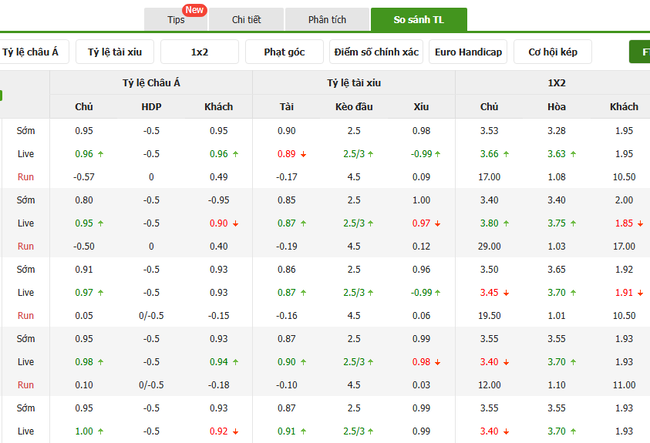Click red down arrow beside 0.89
The image size is (650, 443).
tap(302, 154)
